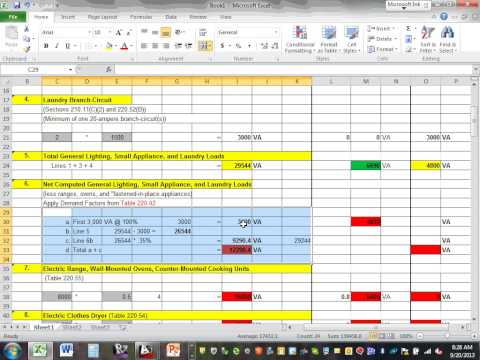This screenshot has height=360, width=480.
Task: Apply percent style format
Action: tap(238, 46)
